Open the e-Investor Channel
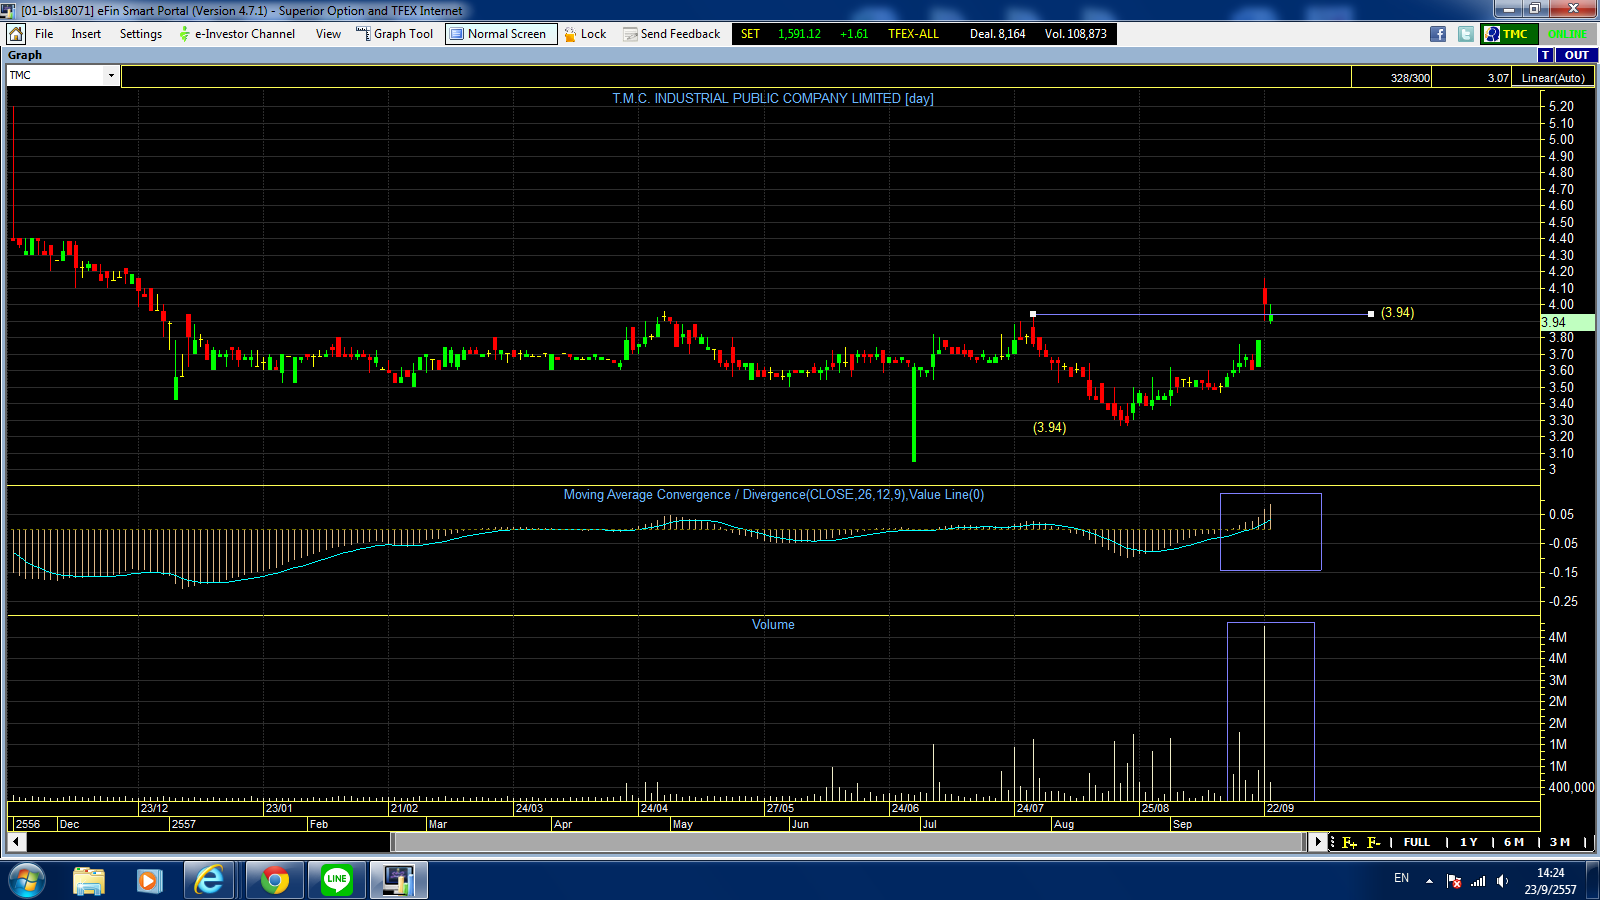1600x922 pixels. pyautogui.click(x=236, y=34)
